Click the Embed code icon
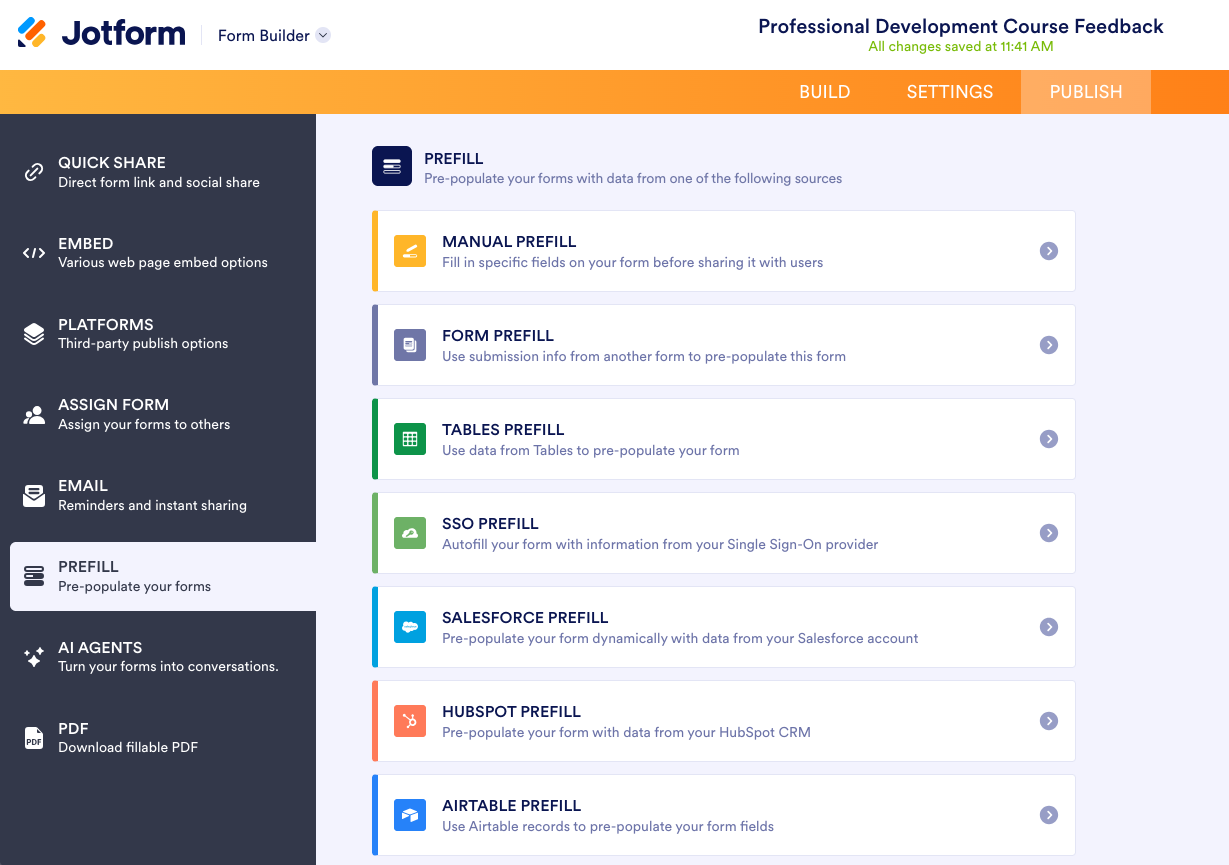The height and width of the screenshot is (865, 1229). (x=34, y=253)
